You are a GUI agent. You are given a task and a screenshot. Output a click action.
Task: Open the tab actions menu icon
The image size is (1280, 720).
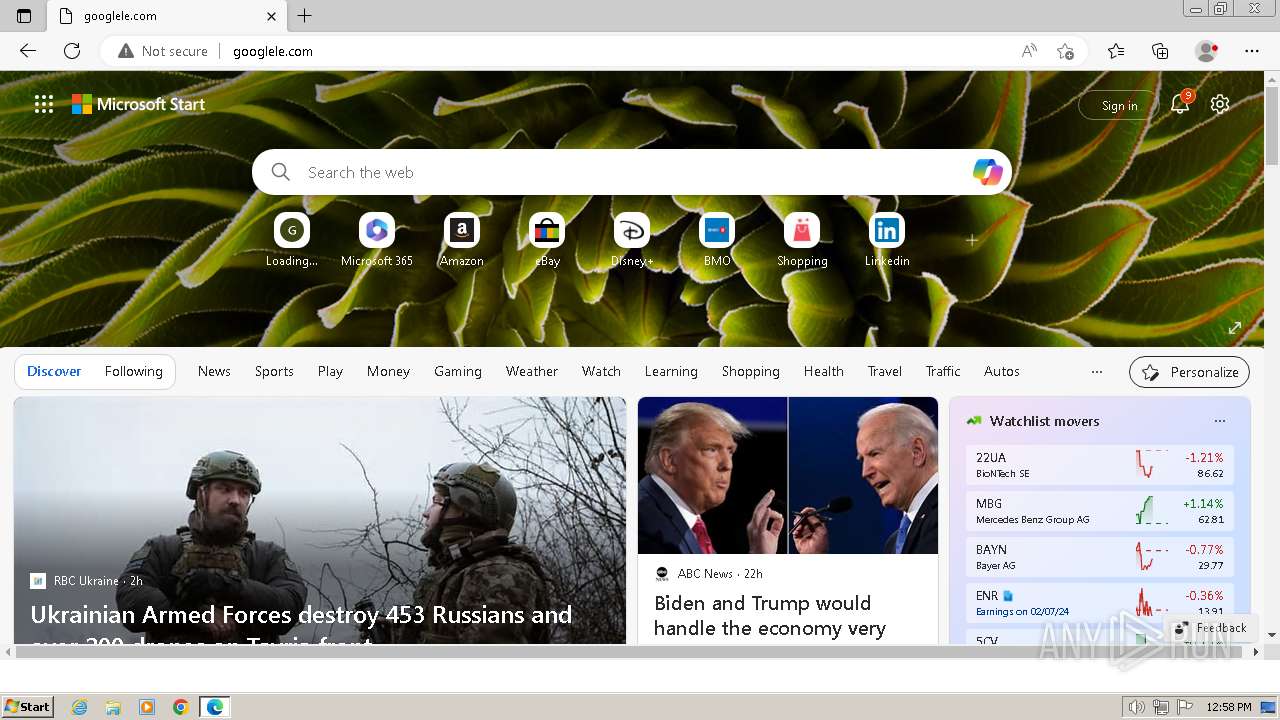click(24, 16)
